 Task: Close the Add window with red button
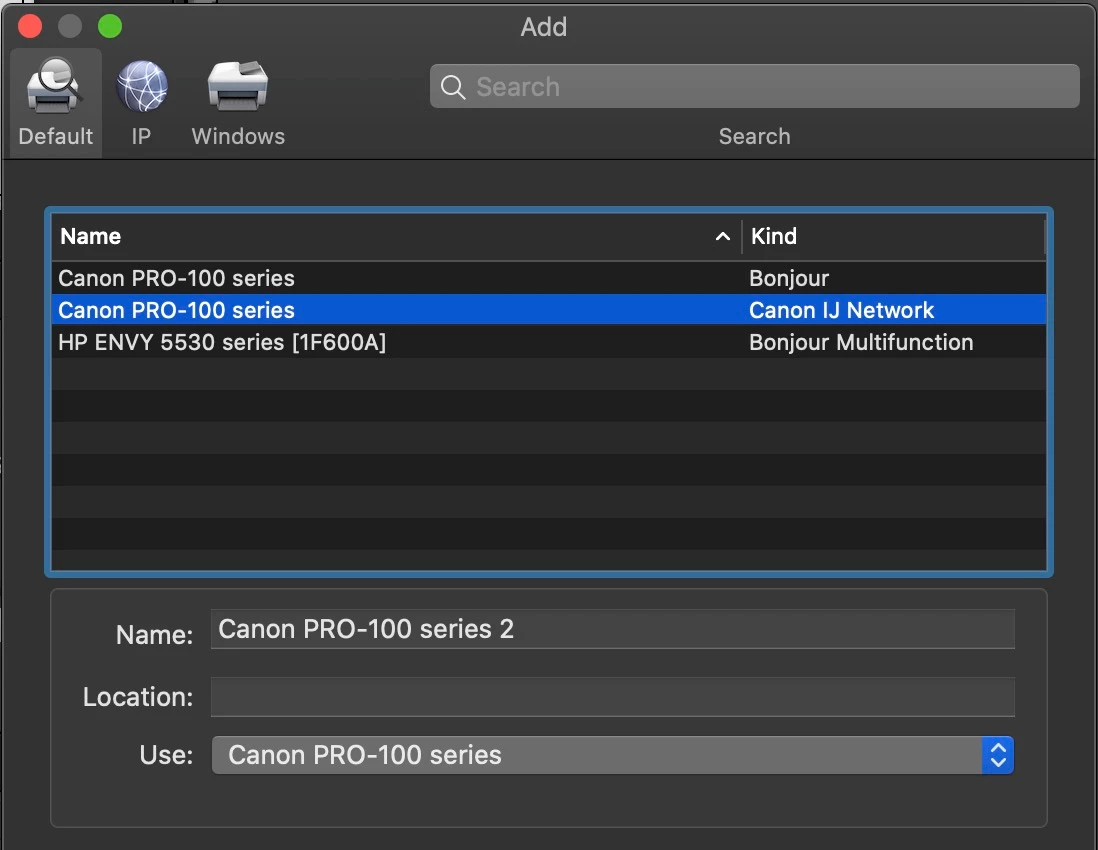[x=30, y=27]
